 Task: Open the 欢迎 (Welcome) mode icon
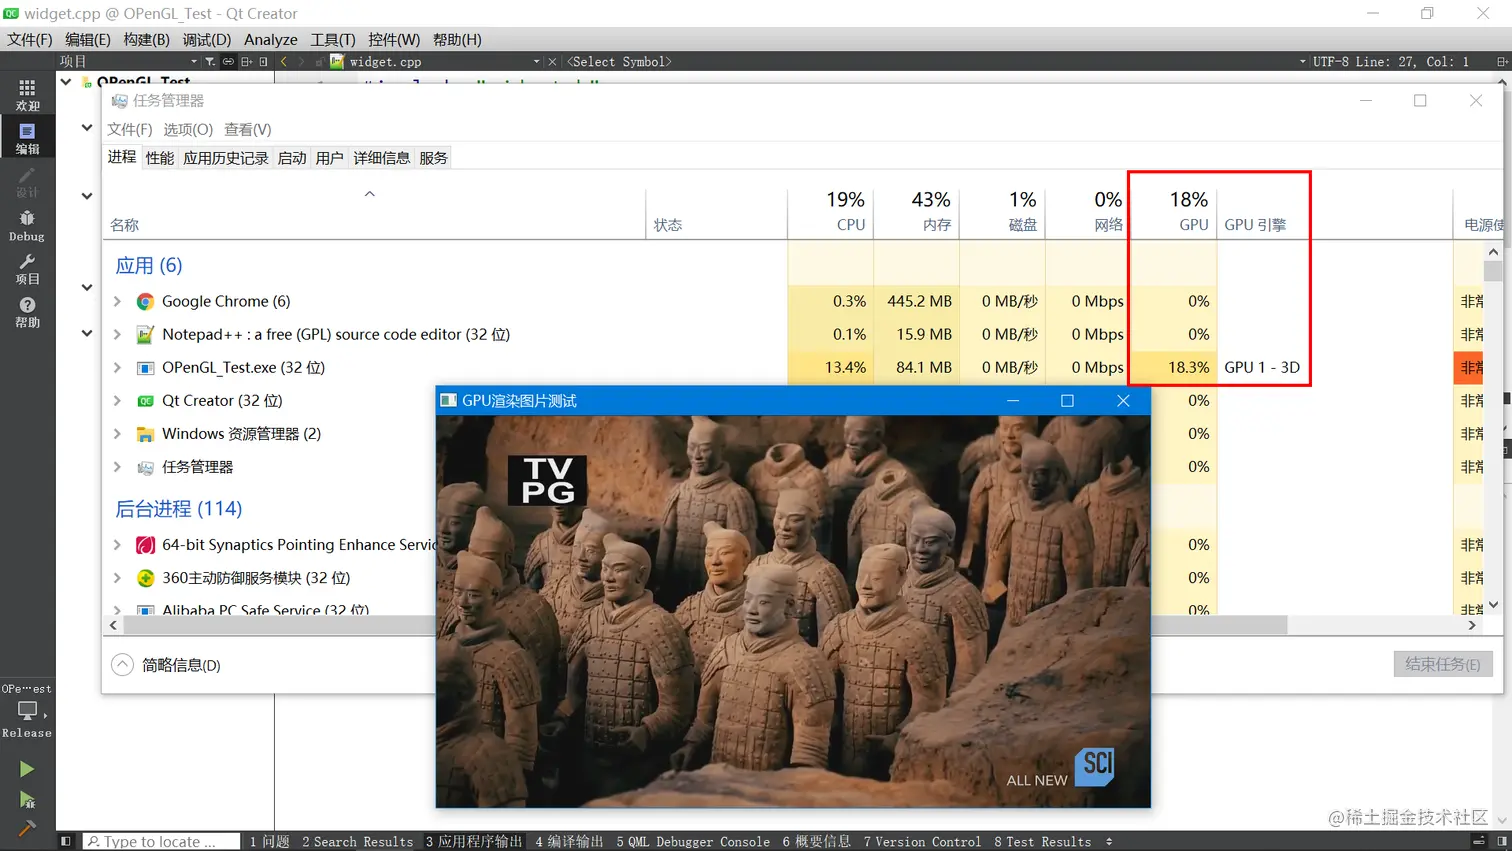(27, 96)
